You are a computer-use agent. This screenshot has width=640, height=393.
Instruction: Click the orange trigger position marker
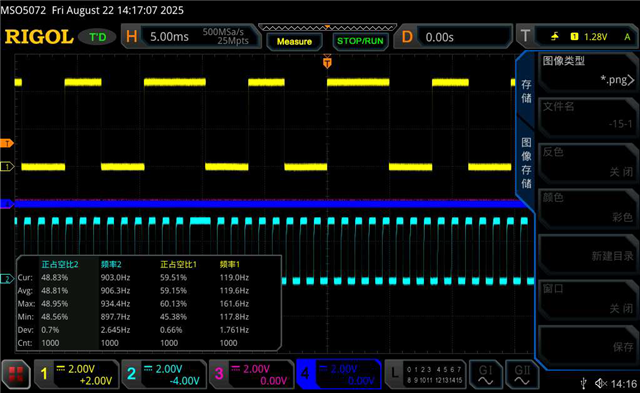tap(327, 62)
